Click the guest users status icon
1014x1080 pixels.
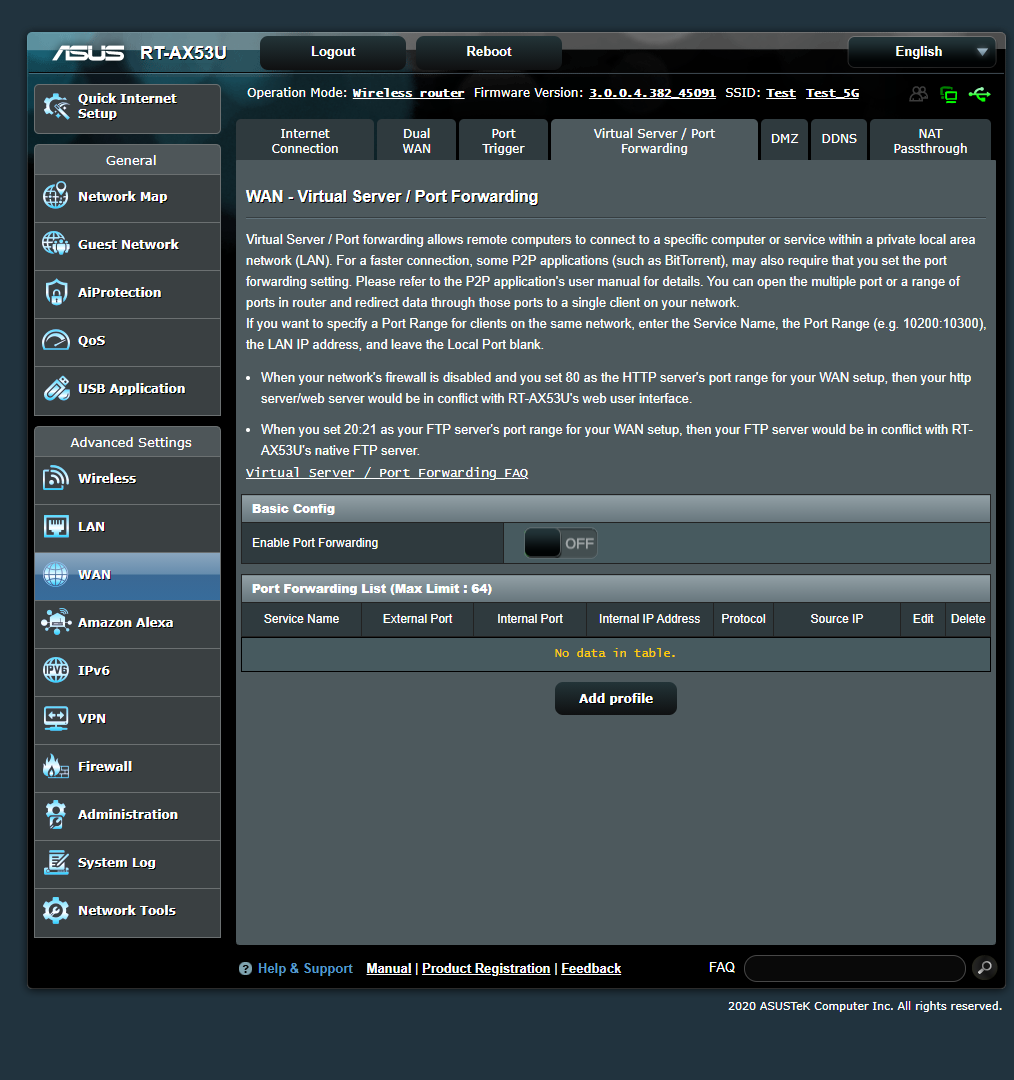point(918,94)
